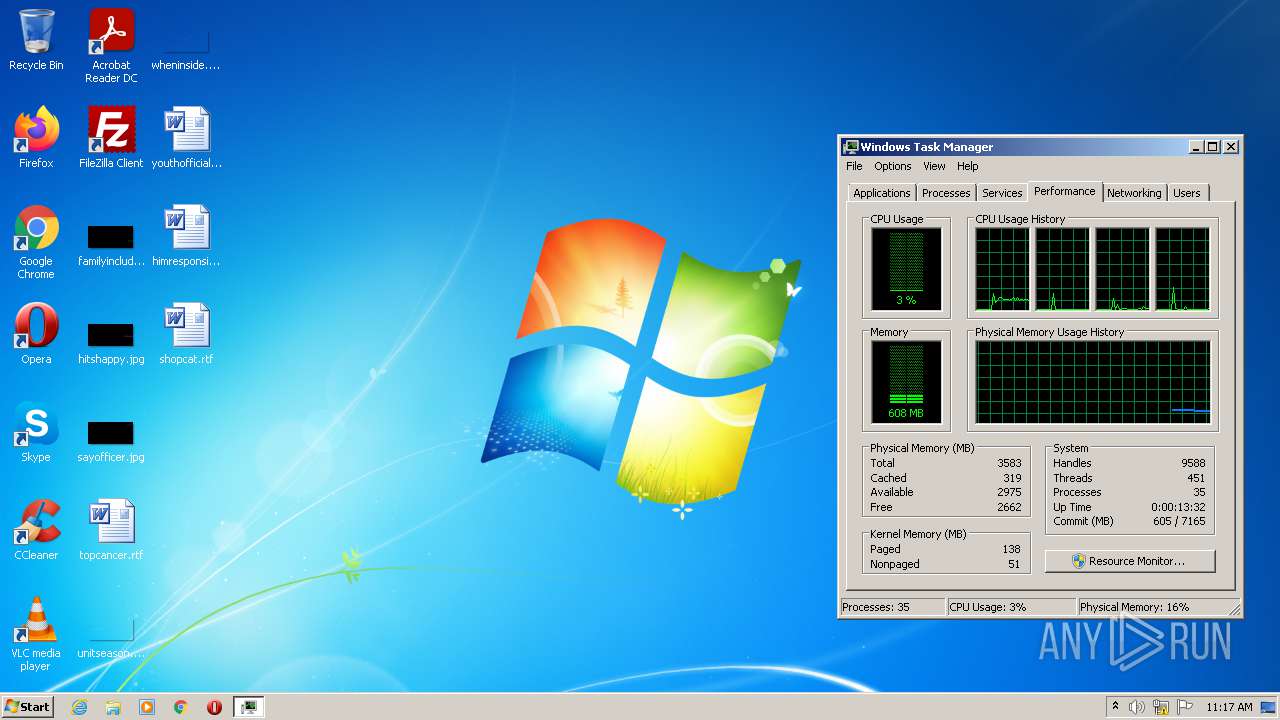Click the status bar text 'Processes: 35'
The image size is (1280, 720).
pos(876,607)
